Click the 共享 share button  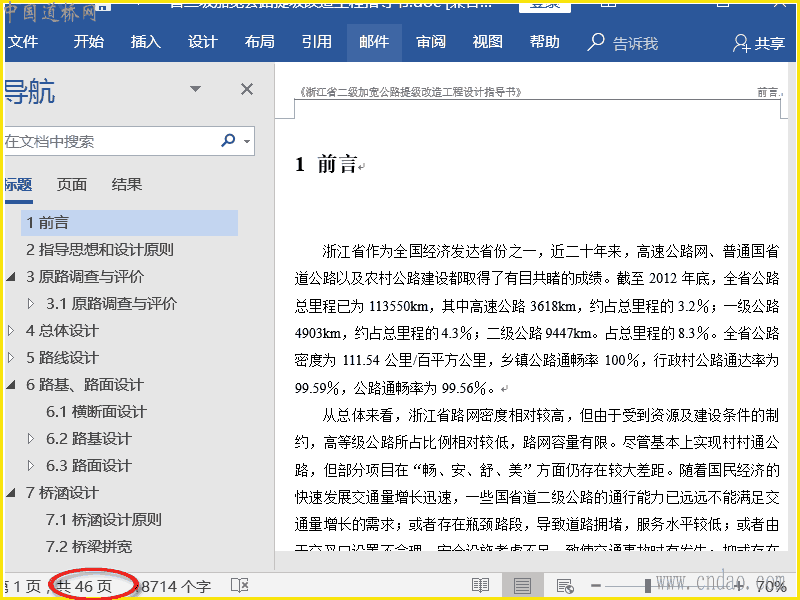(759, 43)
